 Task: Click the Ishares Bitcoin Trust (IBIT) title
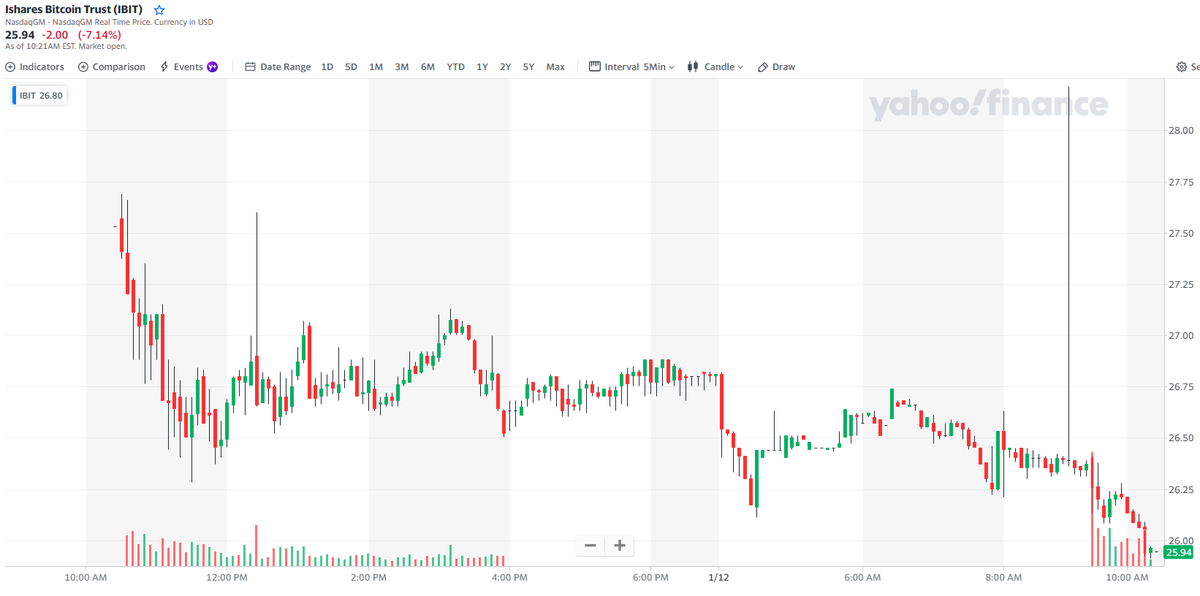coord(74,9)
